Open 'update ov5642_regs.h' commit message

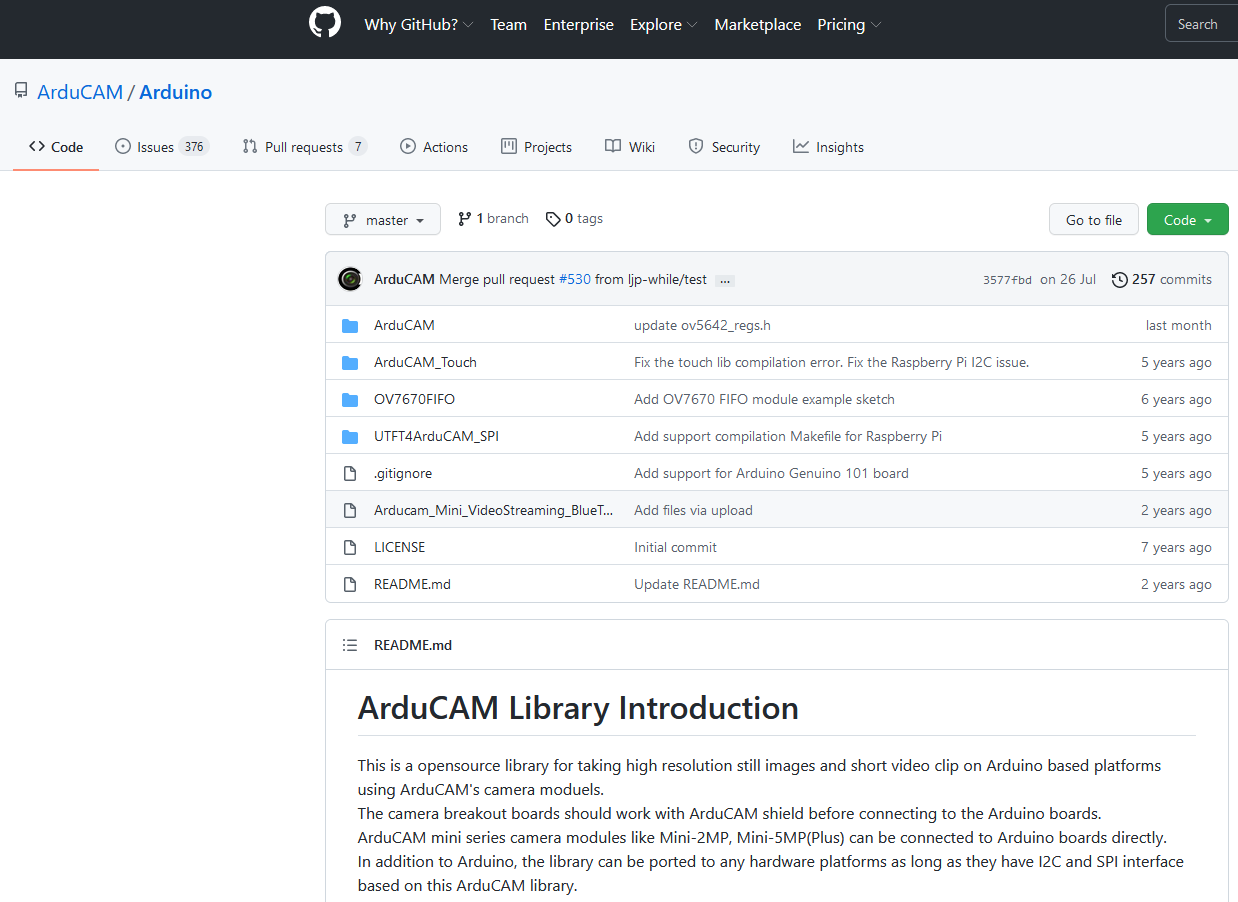coord(702,326)
